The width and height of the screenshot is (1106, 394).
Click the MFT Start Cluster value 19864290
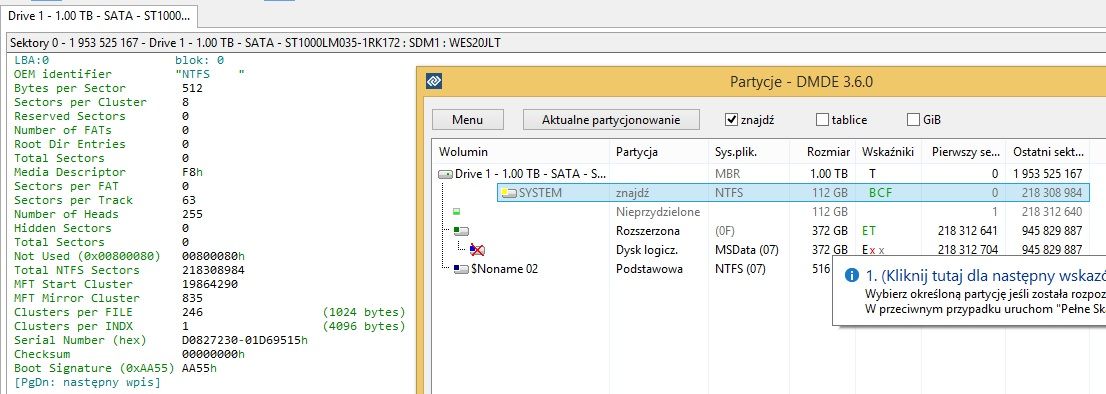pyautogui.click(x=209, y=284)
